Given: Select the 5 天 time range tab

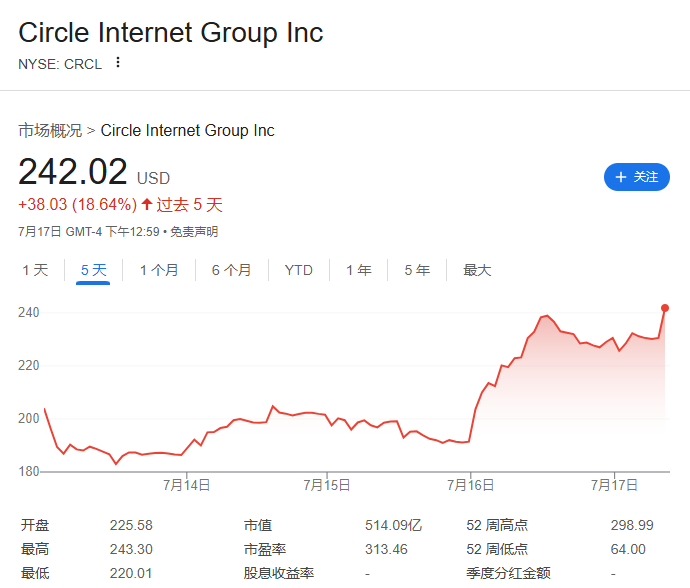Looking at the screenshot, I should (93, 270).
